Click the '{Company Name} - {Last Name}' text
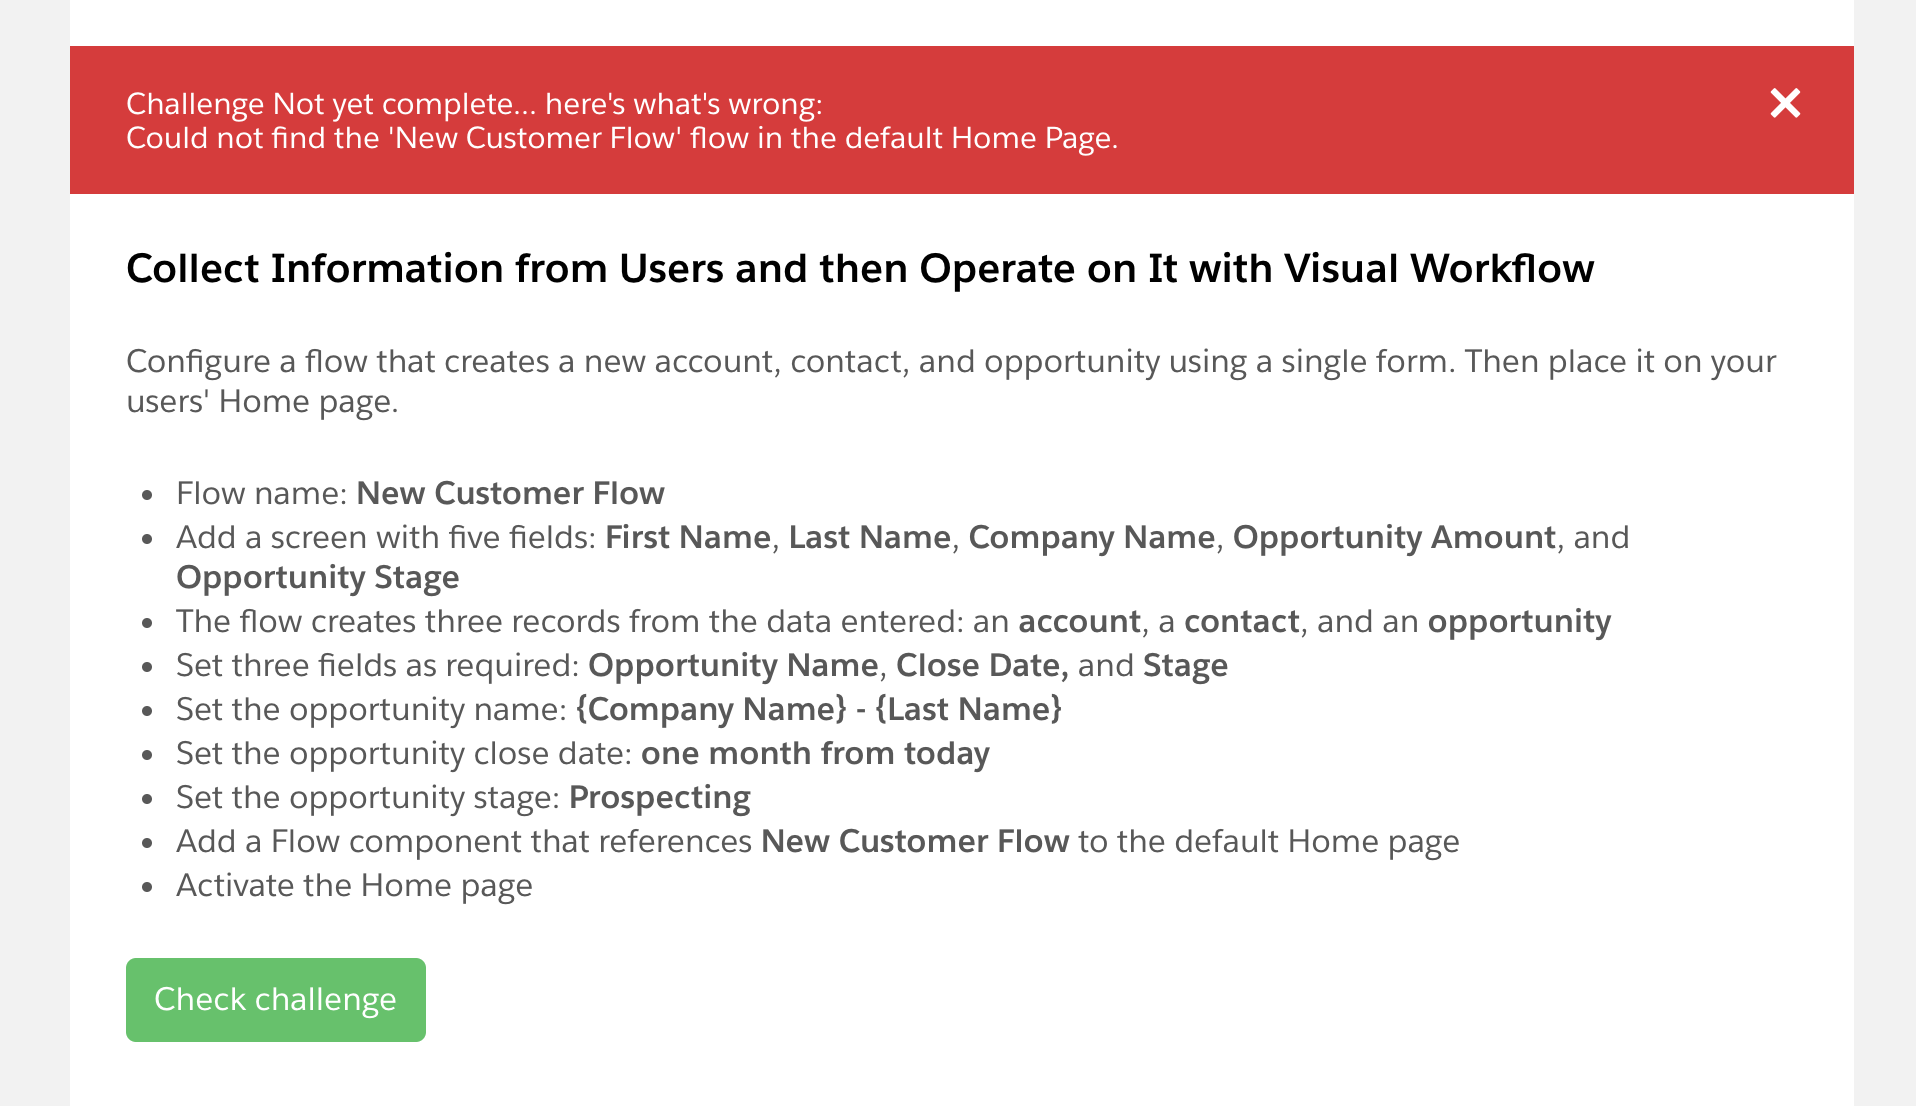 click(x=819, y=709)
